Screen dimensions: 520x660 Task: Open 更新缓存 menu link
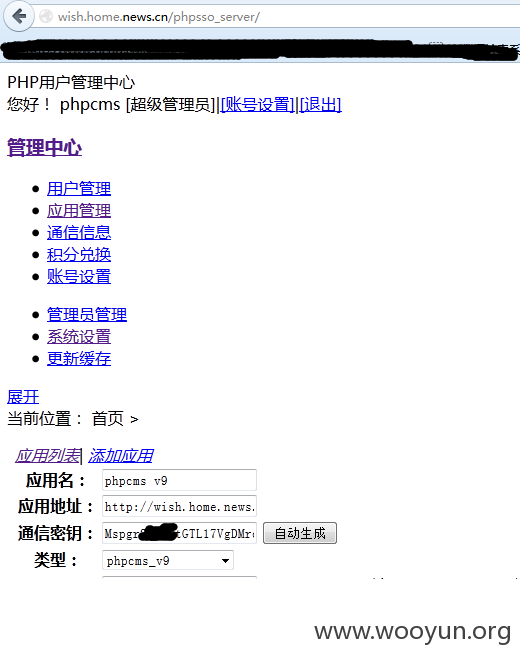point(79,359)
